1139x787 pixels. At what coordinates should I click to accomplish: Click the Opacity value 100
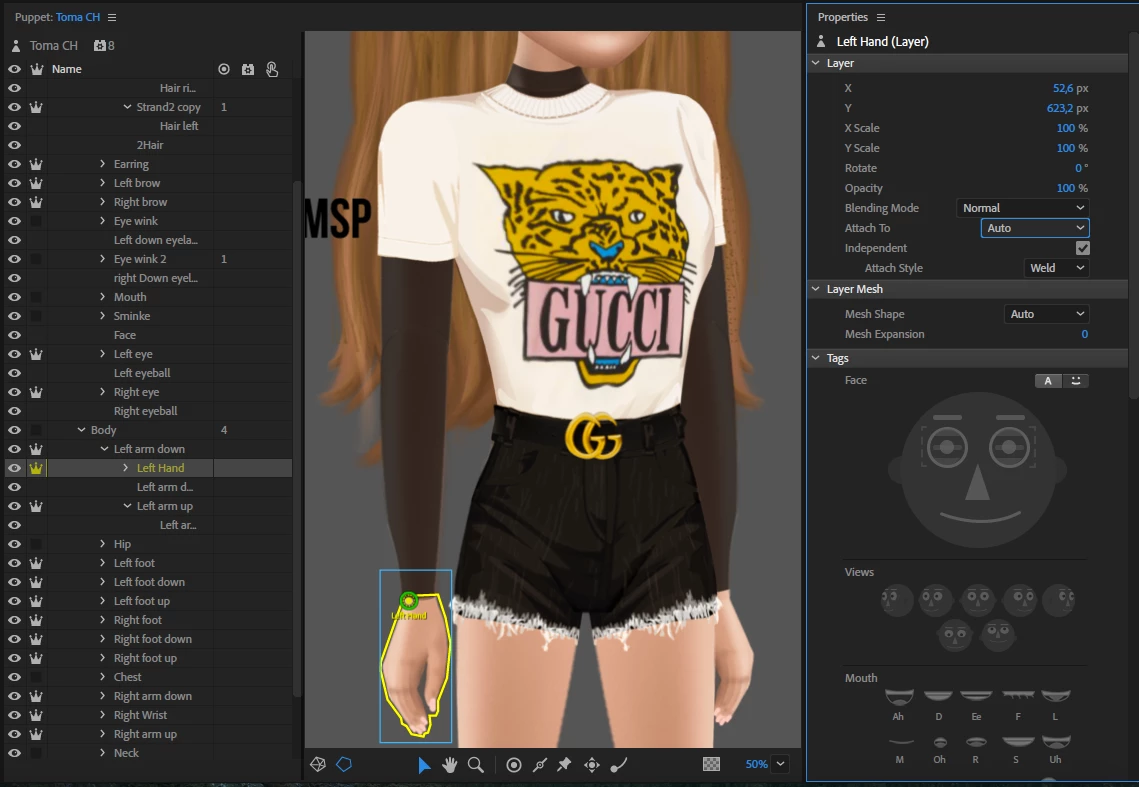coord(1066,188)
